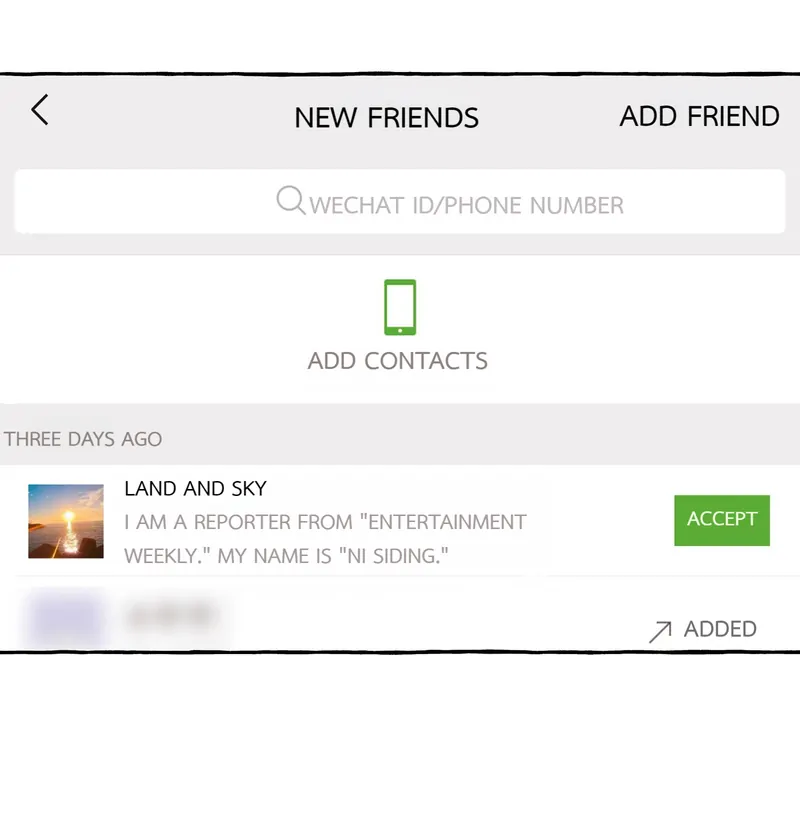Tap the blurred contact's avatar
800x815 pixels.
66,616
